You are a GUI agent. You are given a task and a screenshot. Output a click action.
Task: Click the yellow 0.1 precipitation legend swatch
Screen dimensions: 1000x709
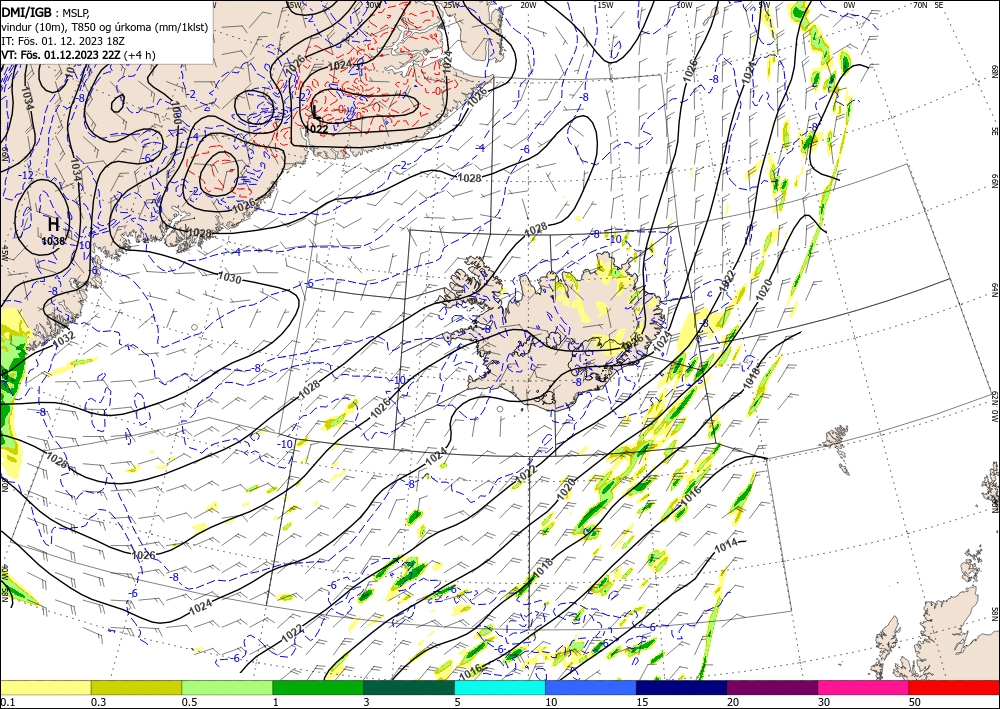click(45, 687)
